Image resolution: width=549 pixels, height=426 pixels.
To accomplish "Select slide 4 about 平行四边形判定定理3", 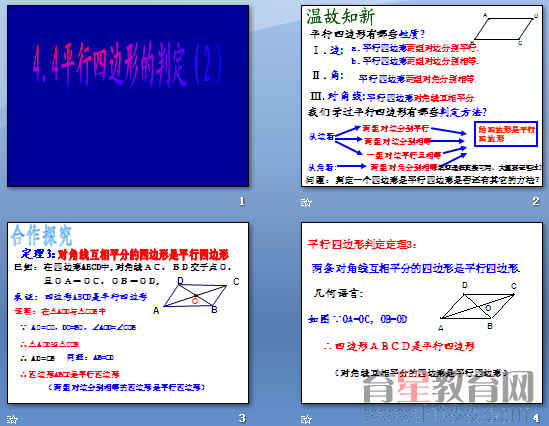I will coord(422,313).
